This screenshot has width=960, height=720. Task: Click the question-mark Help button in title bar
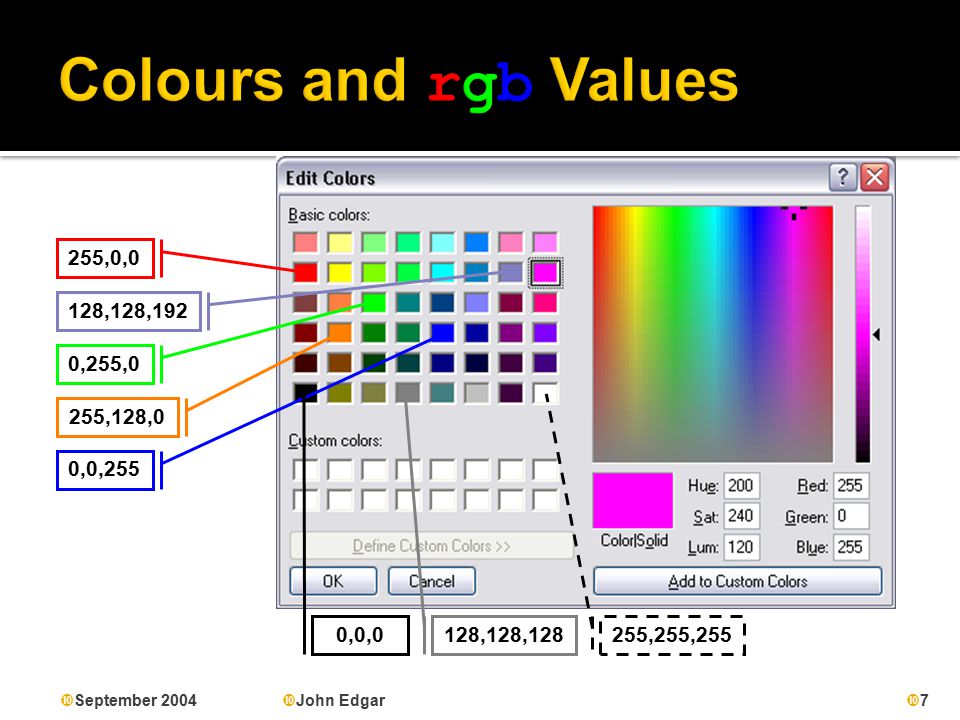pos(842,178)
